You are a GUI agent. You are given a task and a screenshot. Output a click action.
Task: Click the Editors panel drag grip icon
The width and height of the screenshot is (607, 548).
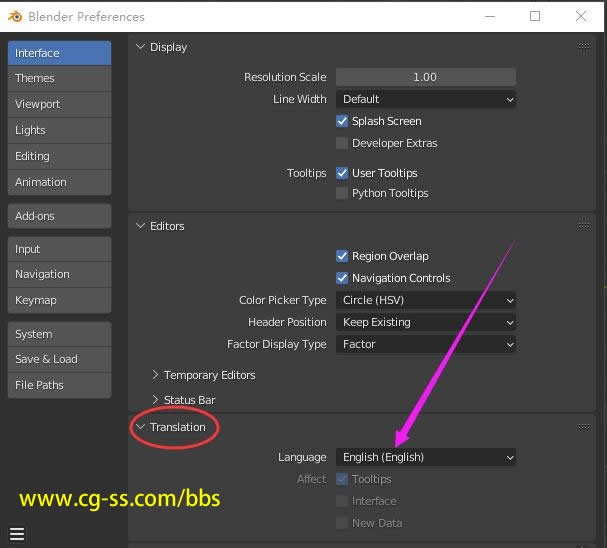point(584,226)
